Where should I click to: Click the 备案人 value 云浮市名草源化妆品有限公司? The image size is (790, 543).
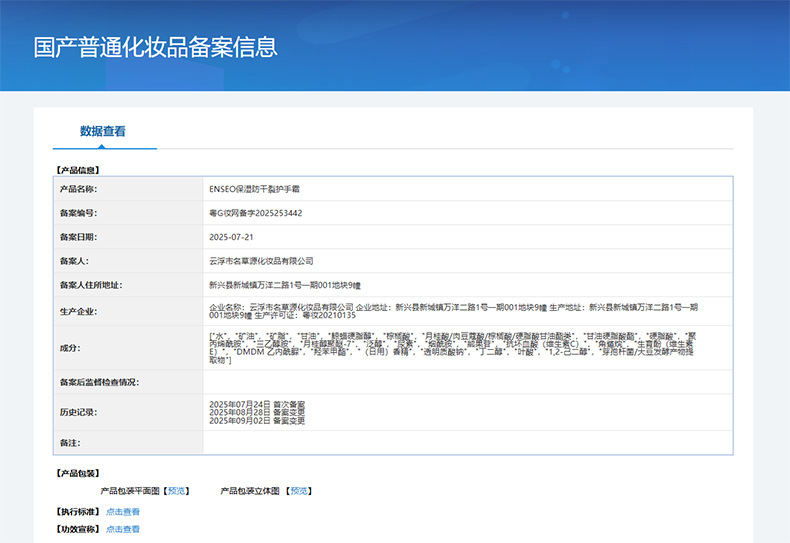261,261
